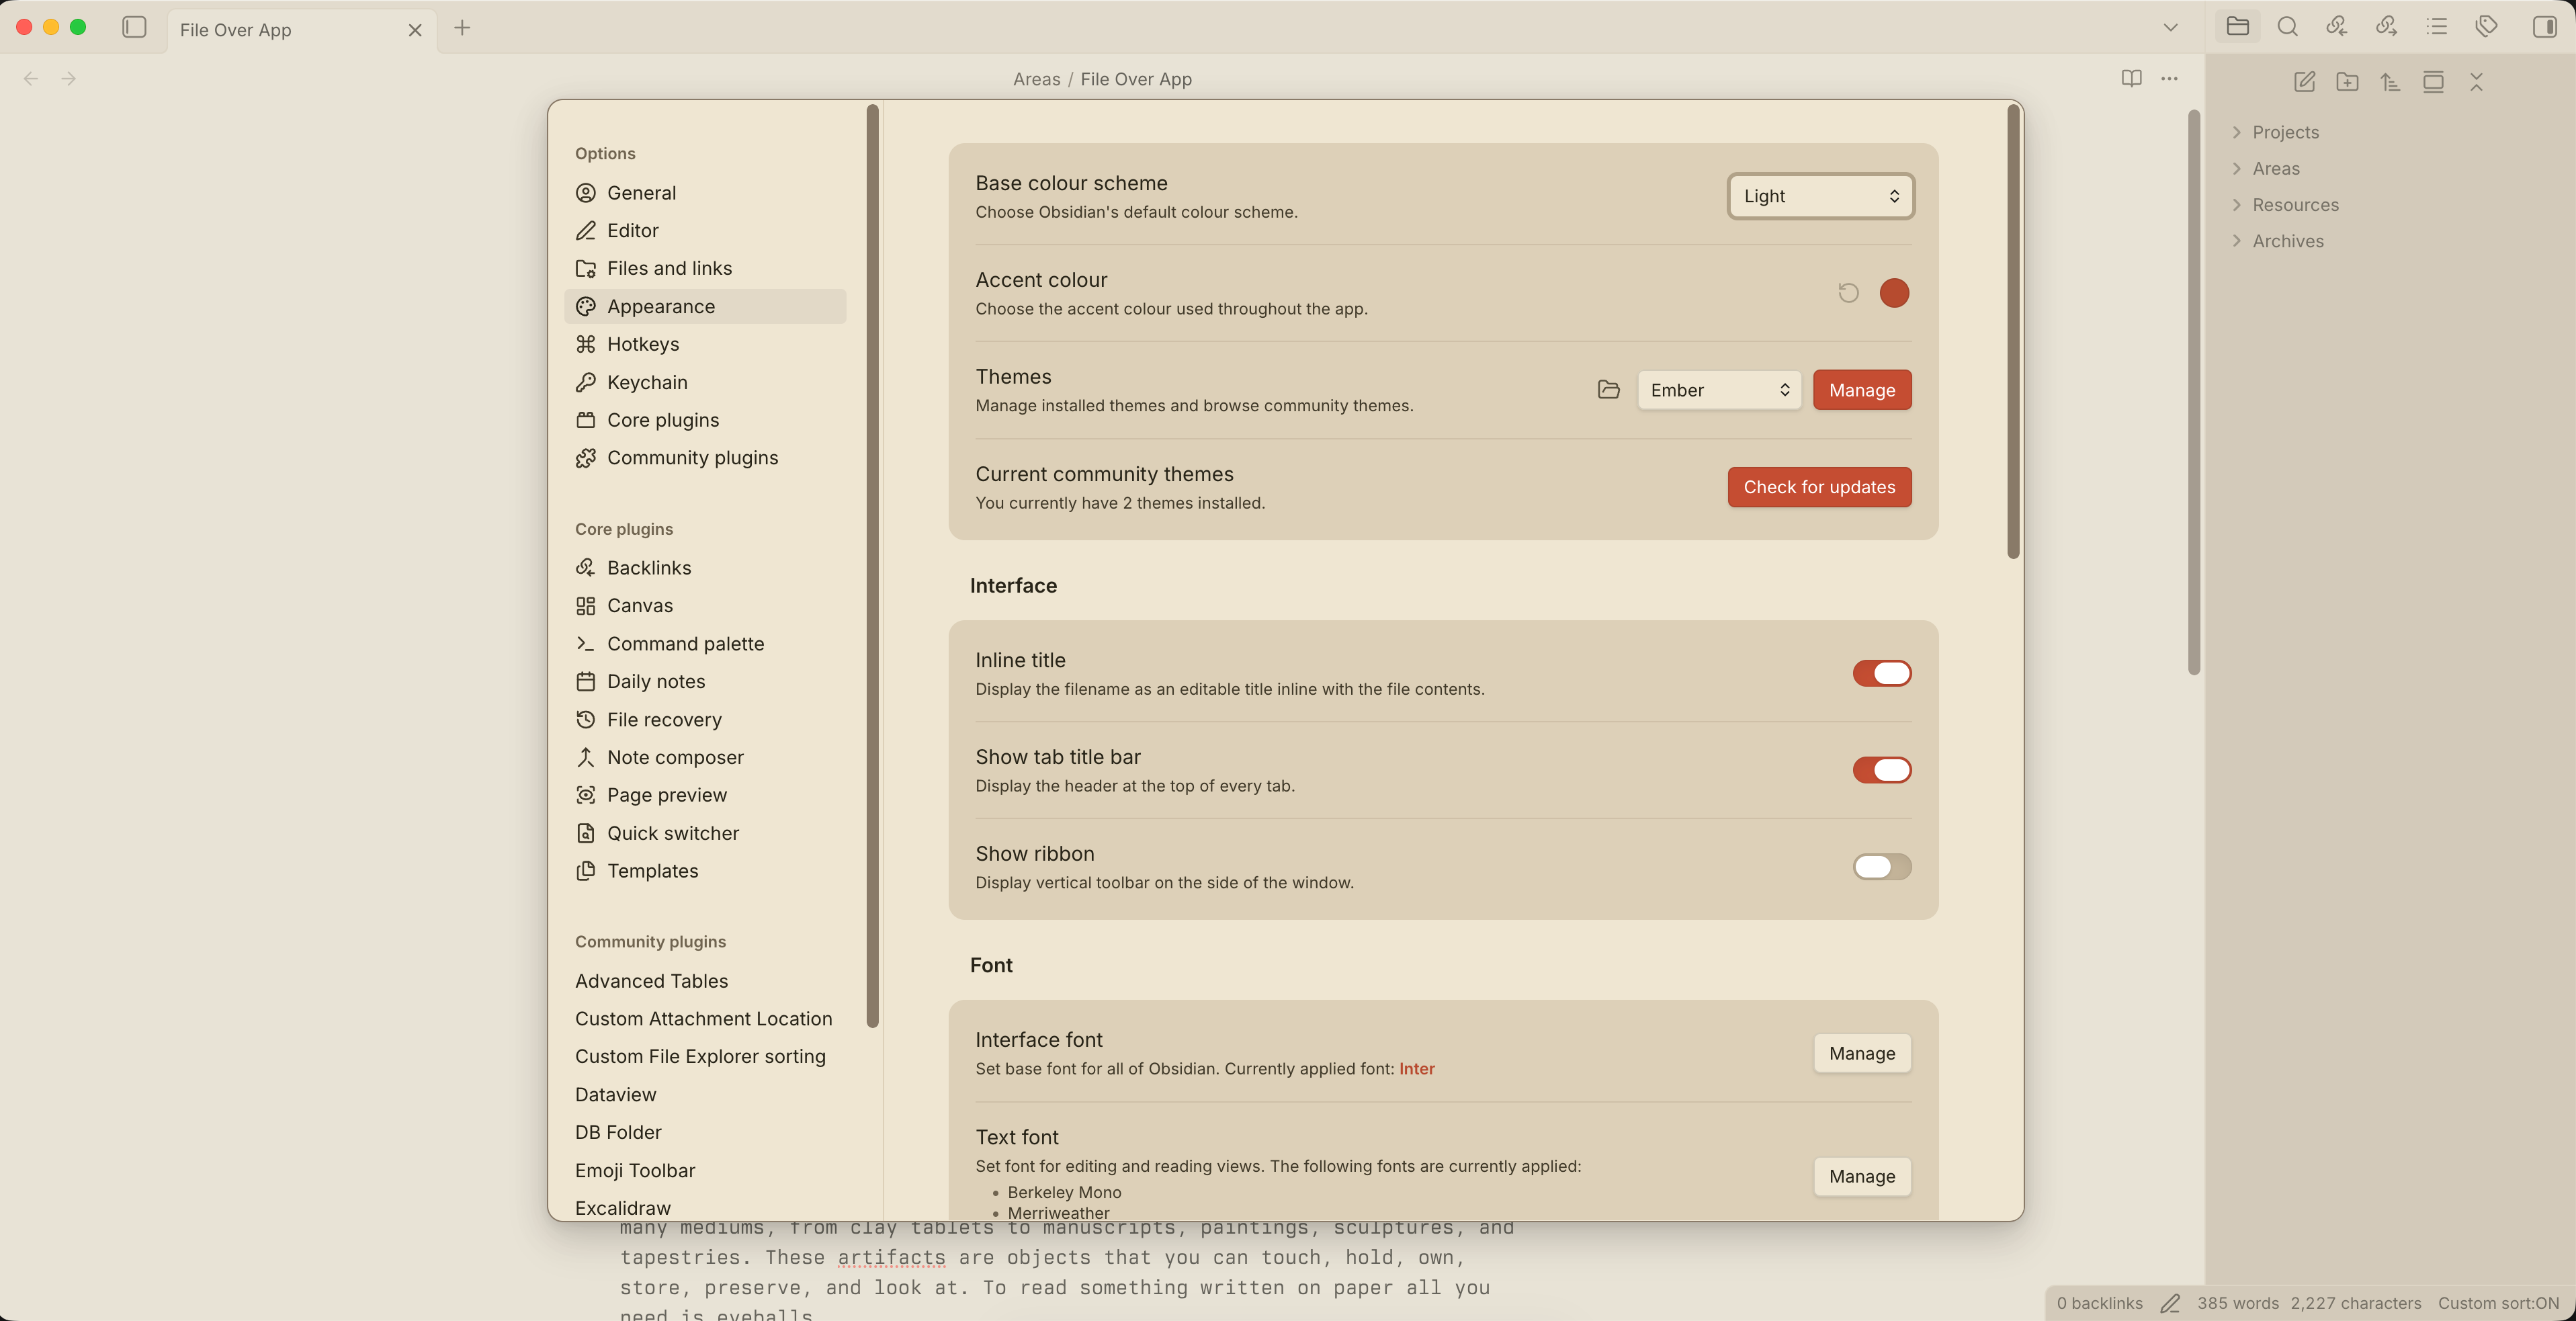Open a new tab with plus icon
This screenshot has width=2576, height=1321.
point(462,28)
